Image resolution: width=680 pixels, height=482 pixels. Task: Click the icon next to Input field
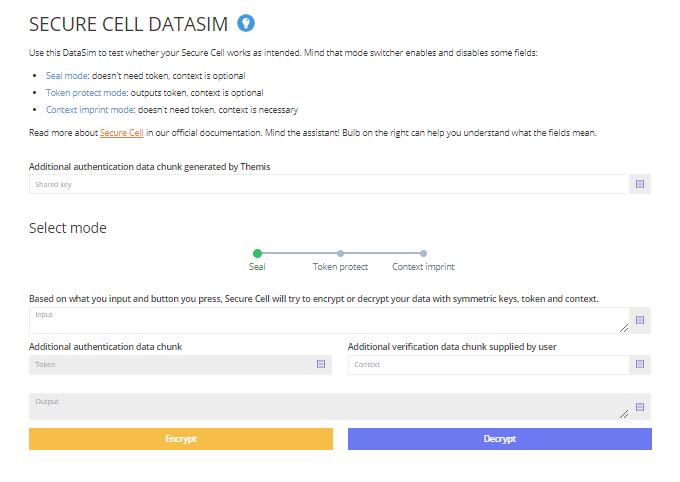click(x=640, y=320)
